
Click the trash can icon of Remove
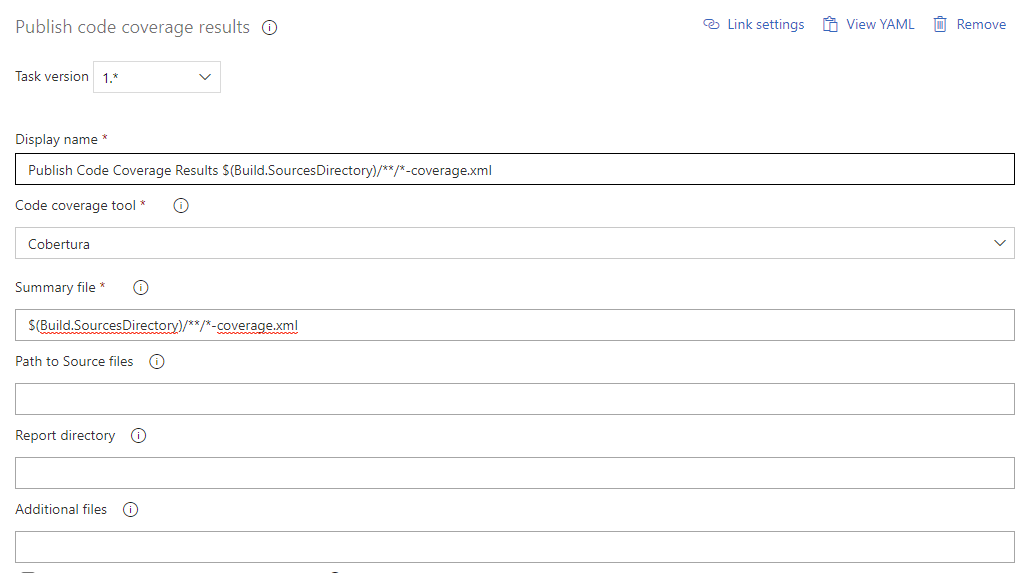(940, 24)
